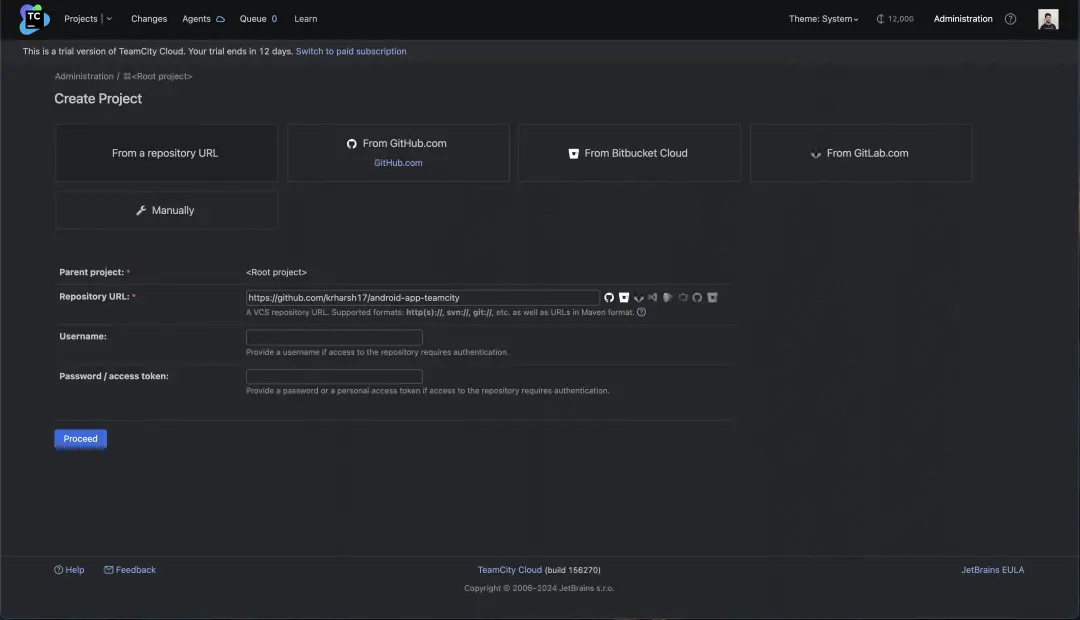Click the GitLab fox icon beside Repository URL
Screen dimensions: 1080x620
click(x=638, y=298)
